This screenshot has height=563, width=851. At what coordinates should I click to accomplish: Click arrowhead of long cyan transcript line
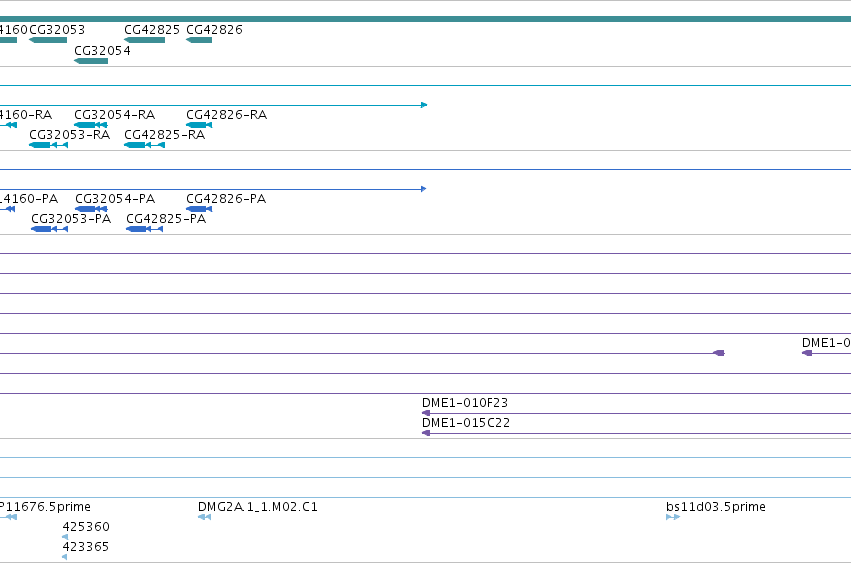point(424,105)
